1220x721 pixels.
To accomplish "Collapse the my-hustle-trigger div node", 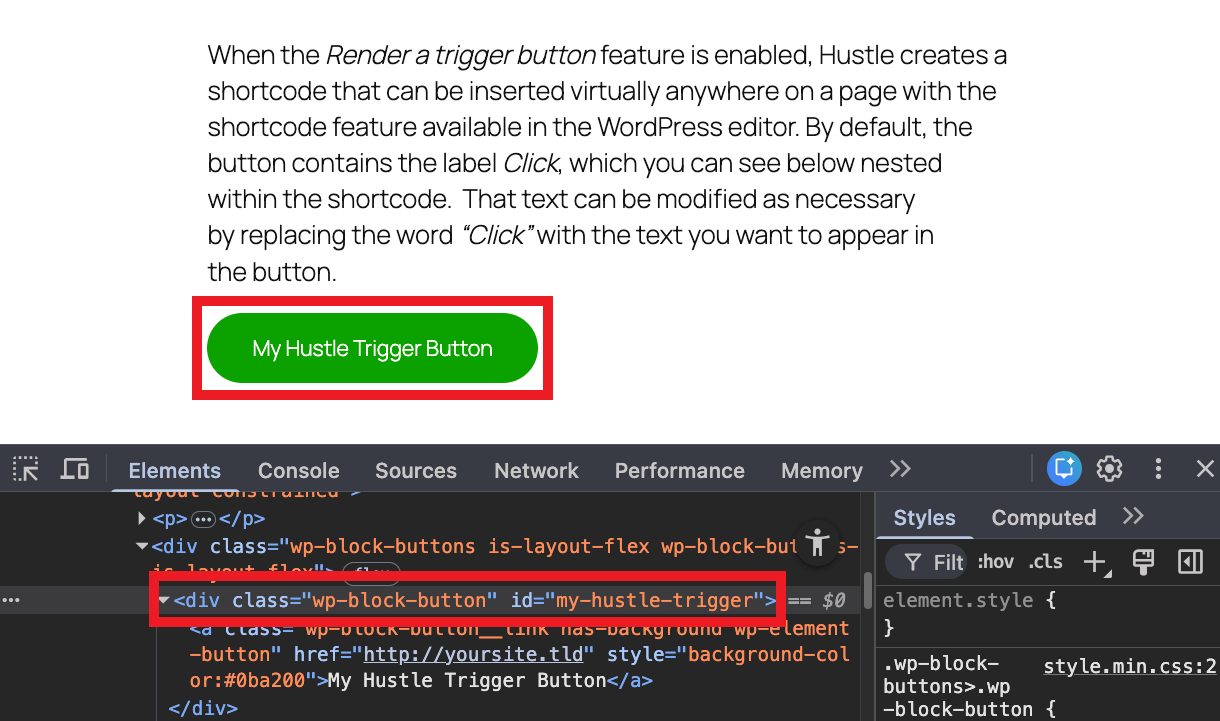I will pyautogui.click(x=164, y=600).
